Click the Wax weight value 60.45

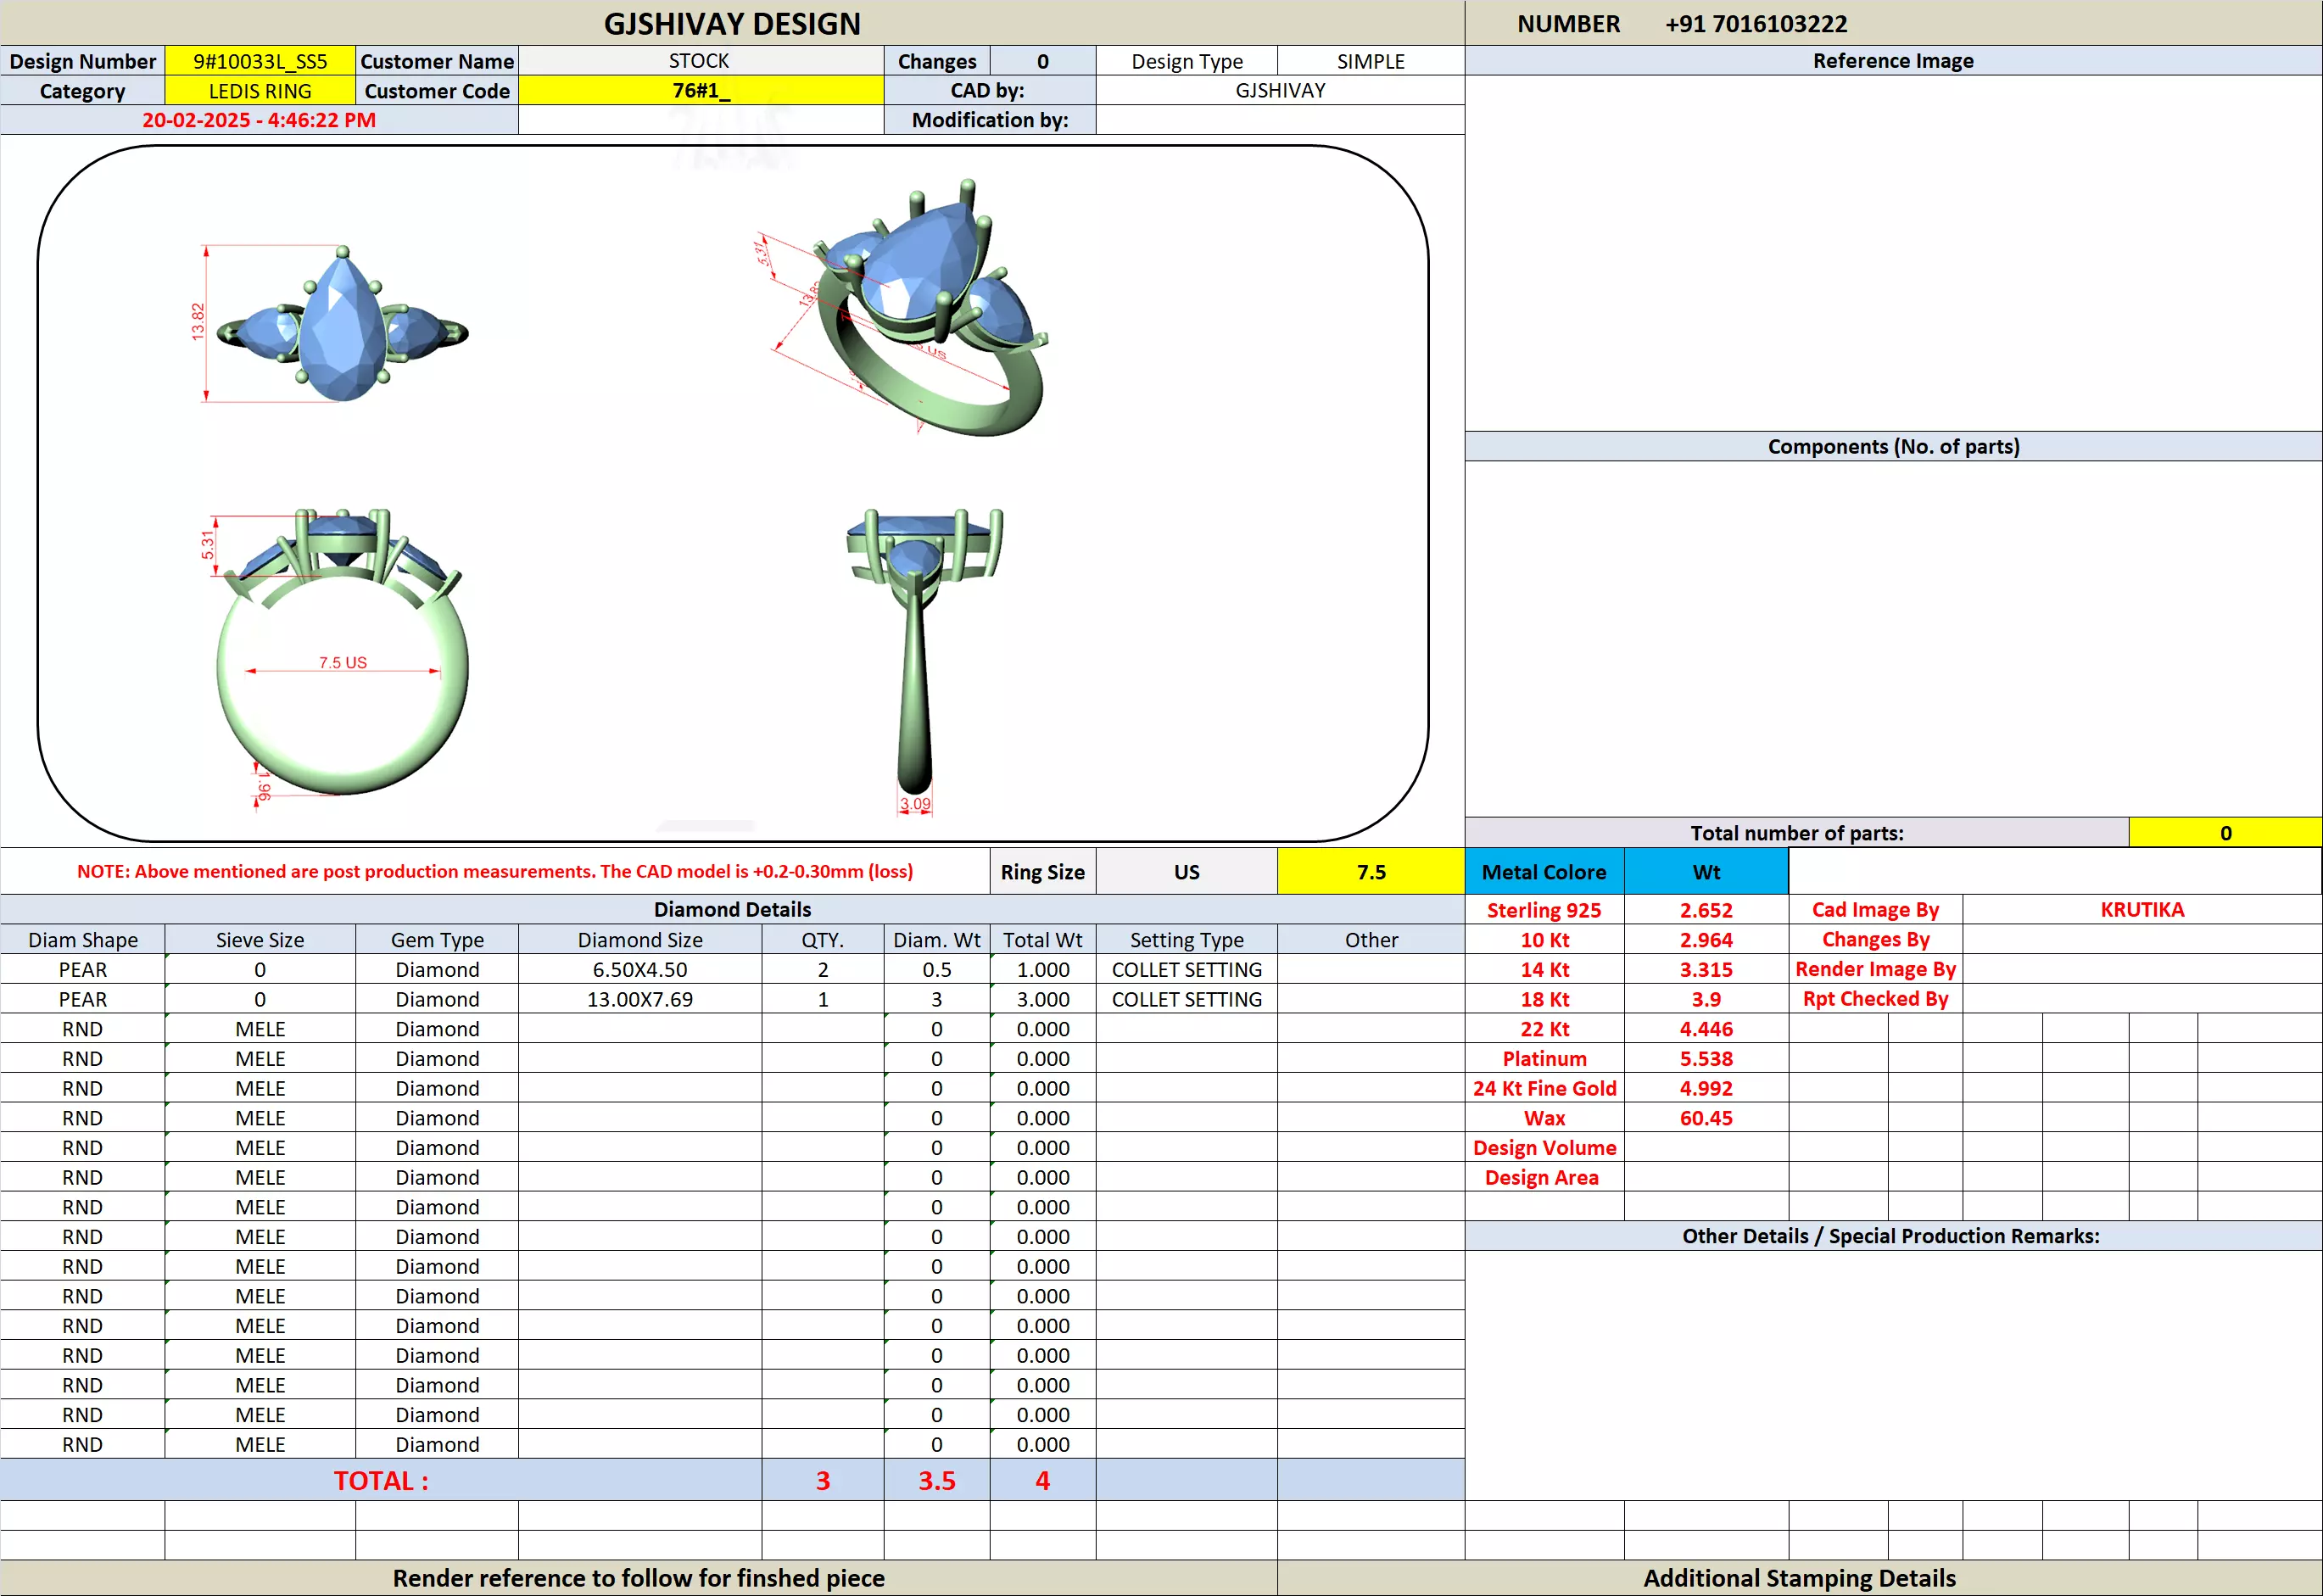point(1705,1118)
